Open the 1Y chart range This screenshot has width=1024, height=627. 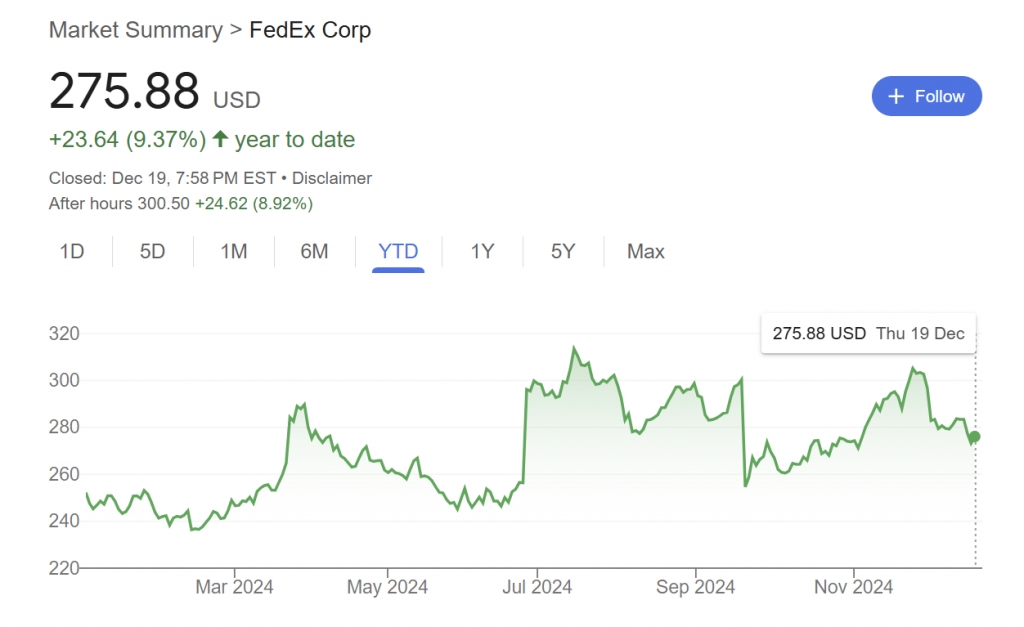pos(482,251)
